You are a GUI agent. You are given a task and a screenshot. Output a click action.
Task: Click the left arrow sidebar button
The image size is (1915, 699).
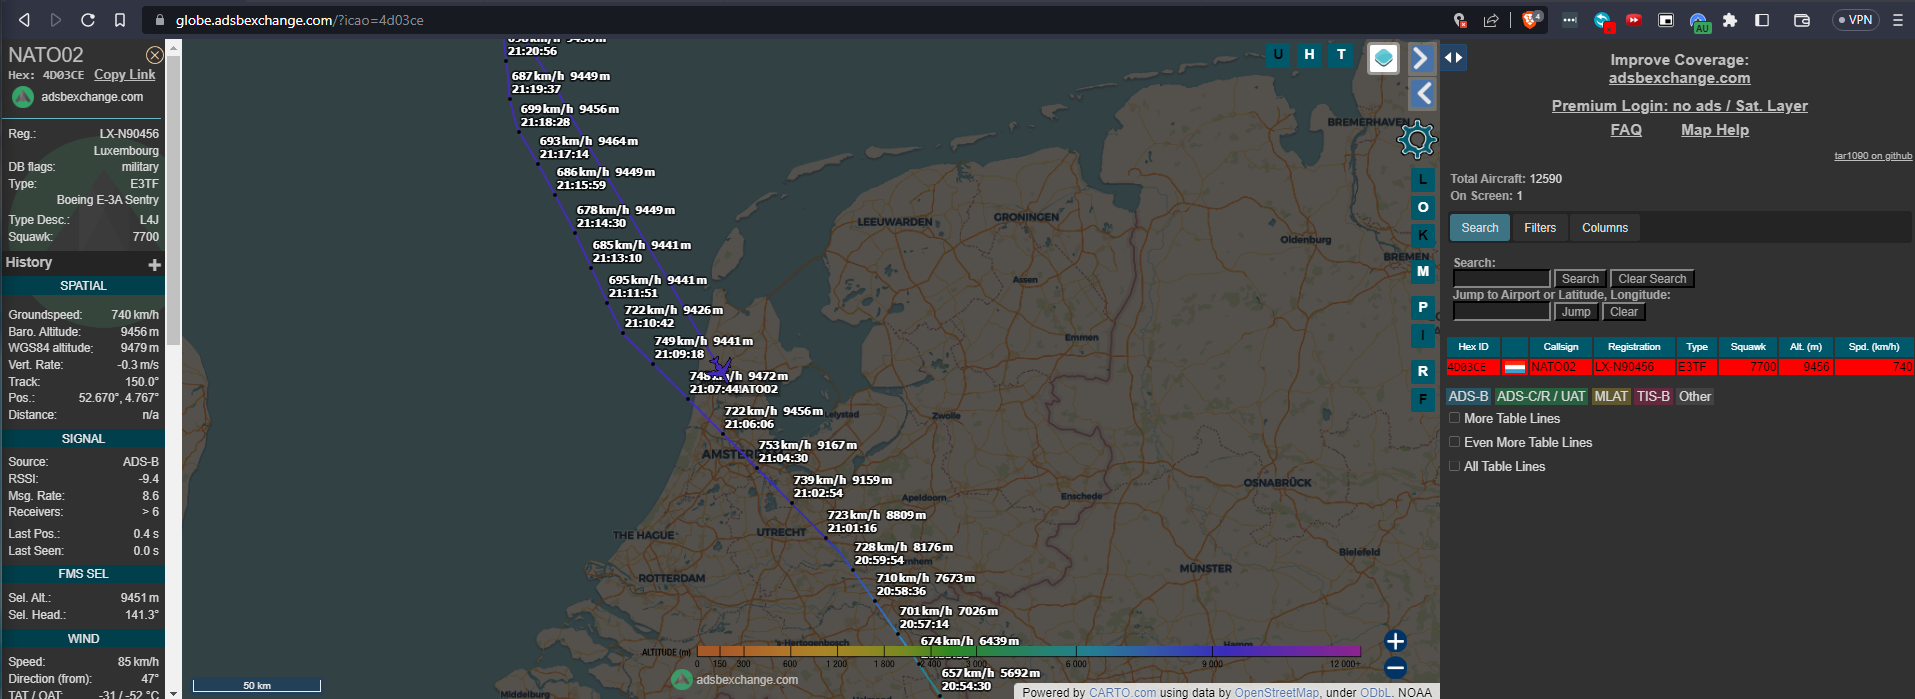coord(1423,94)
